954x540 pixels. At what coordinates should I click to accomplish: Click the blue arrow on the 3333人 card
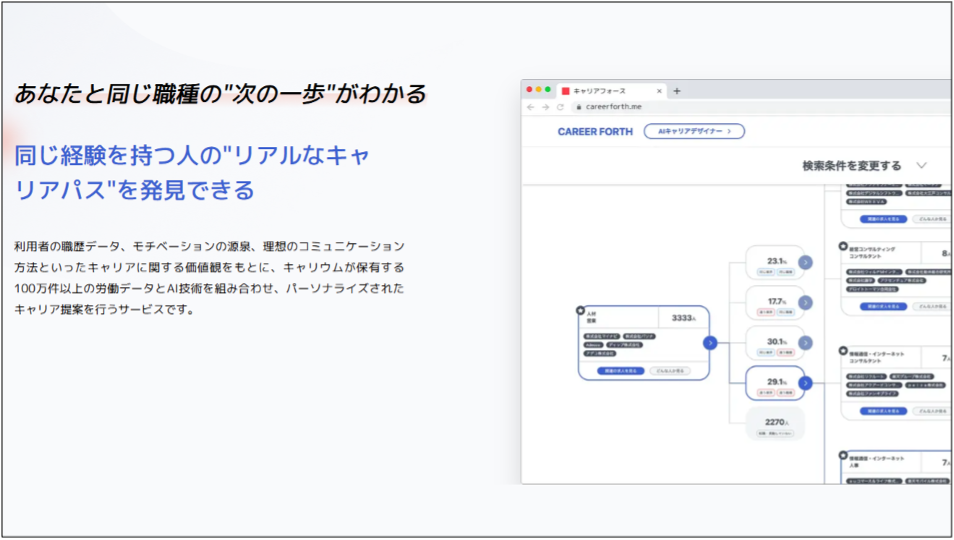710,343
